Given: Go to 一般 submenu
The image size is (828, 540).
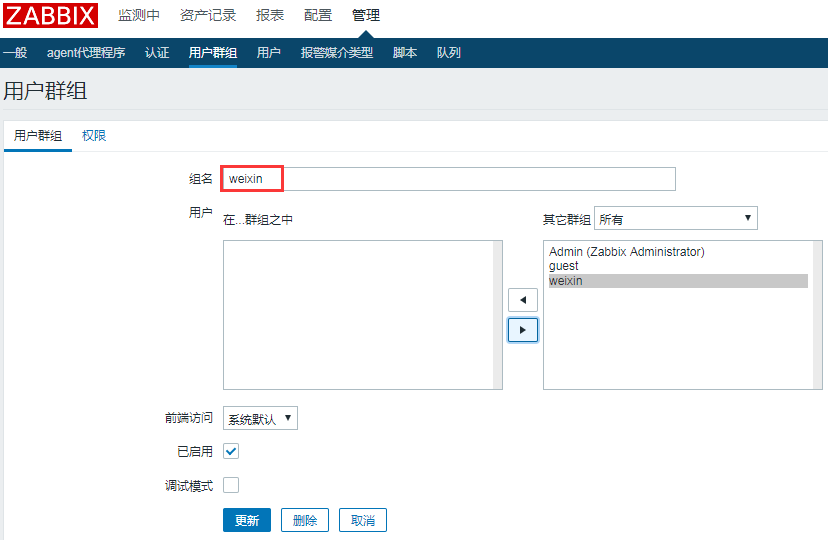Looking at the screenshot, I should pyautogui.click(x=15, y=53).
